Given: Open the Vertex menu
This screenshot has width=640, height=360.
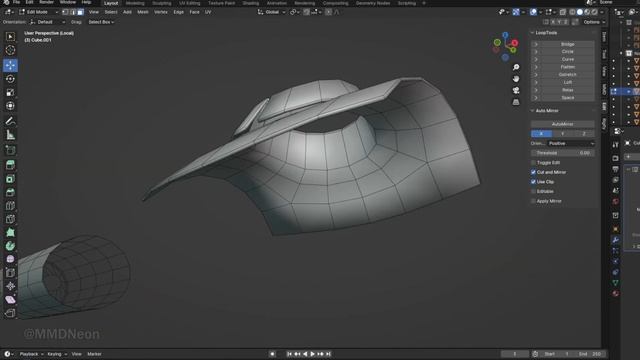Looking at the screenshot, I should click(x=161, y=12).
